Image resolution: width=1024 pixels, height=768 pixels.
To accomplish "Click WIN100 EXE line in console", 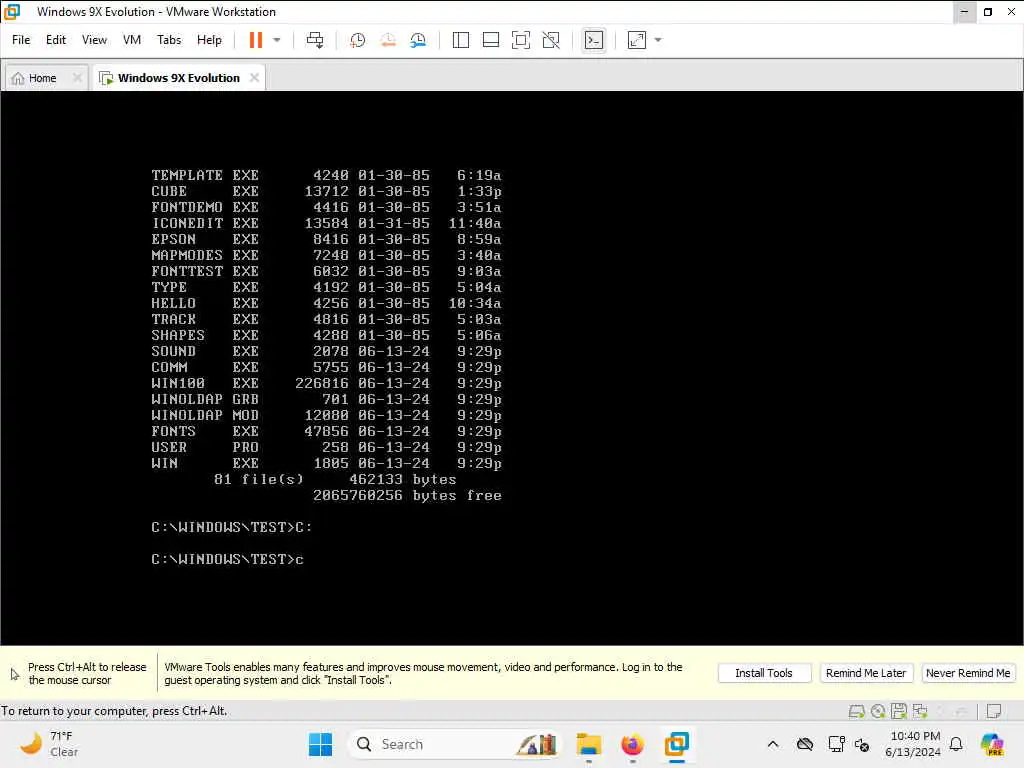I will (x=326, y=383).
